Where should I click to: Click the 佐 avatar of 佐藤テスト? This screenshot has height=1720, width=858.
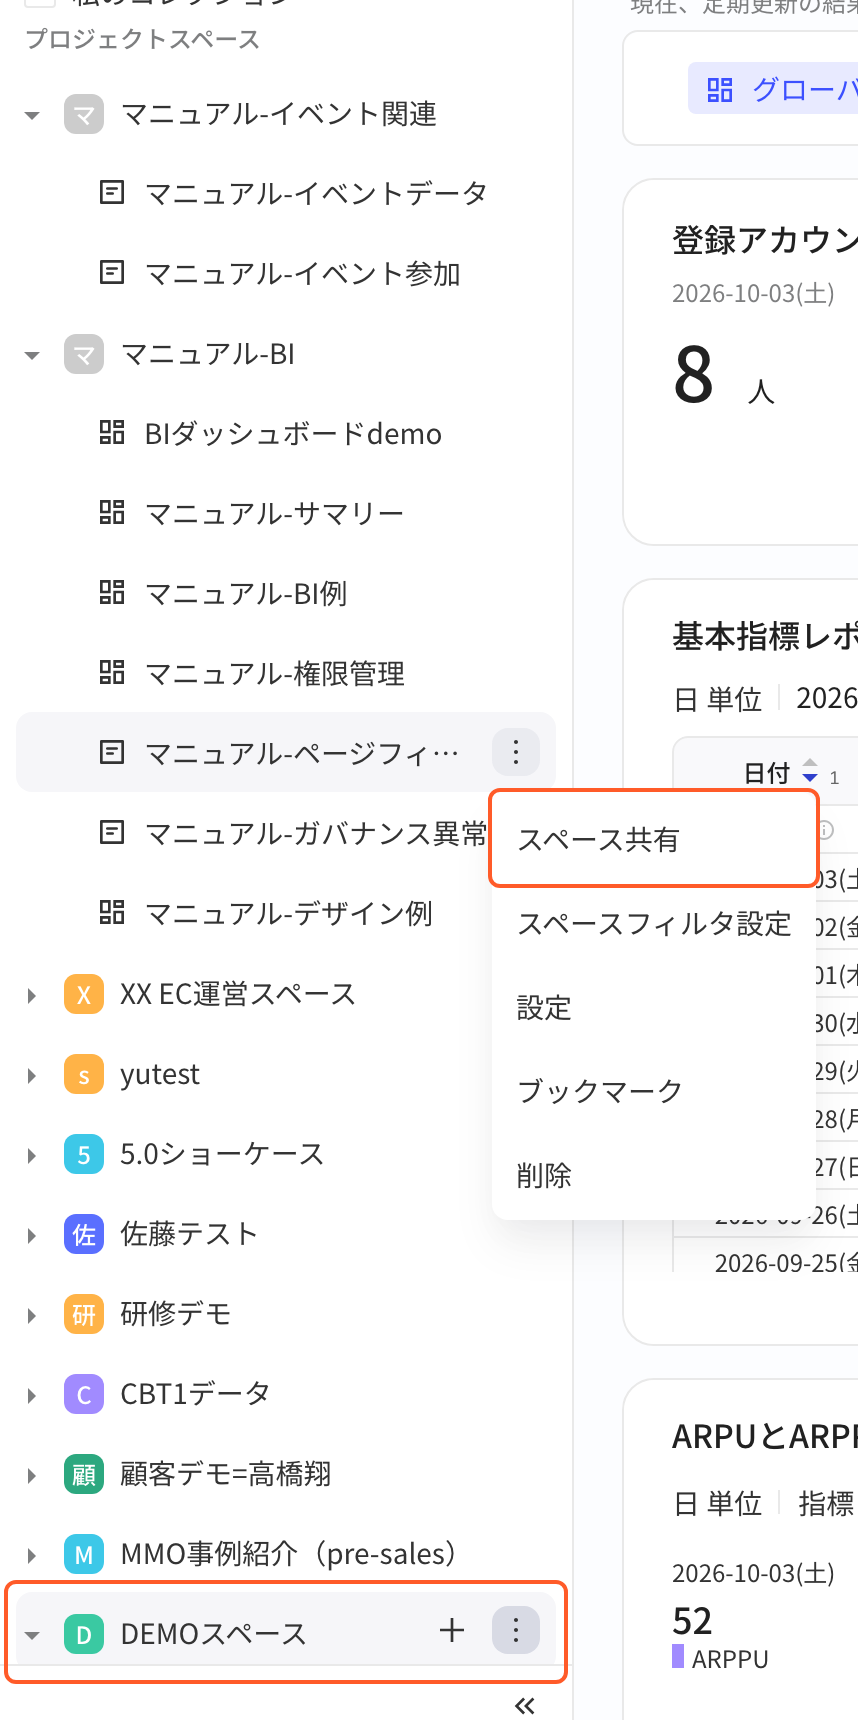(84, 1234)
